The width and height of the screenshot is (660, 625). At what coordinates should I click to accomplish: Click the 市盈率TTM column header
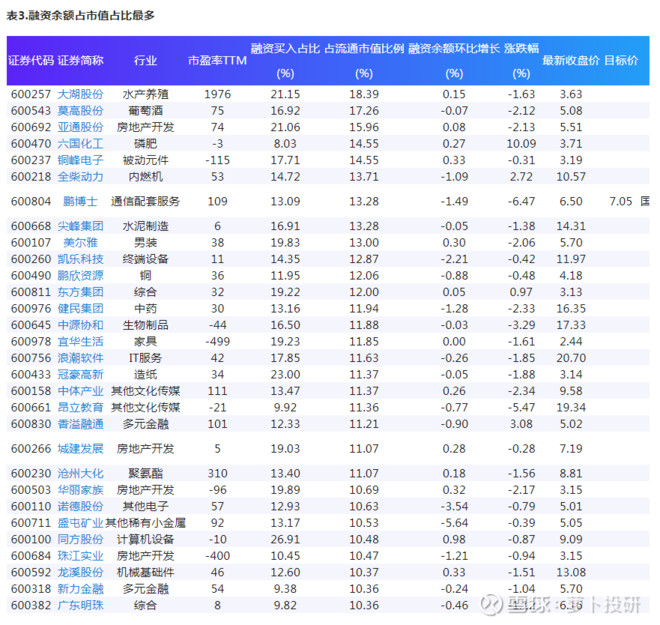pyautogui.click(x=217, y=61)
